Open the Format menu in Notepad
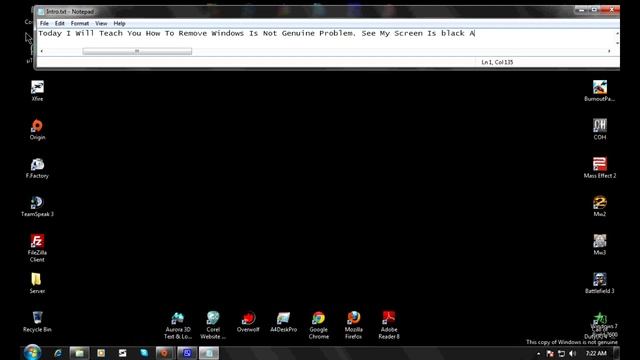 coord(80,24)
